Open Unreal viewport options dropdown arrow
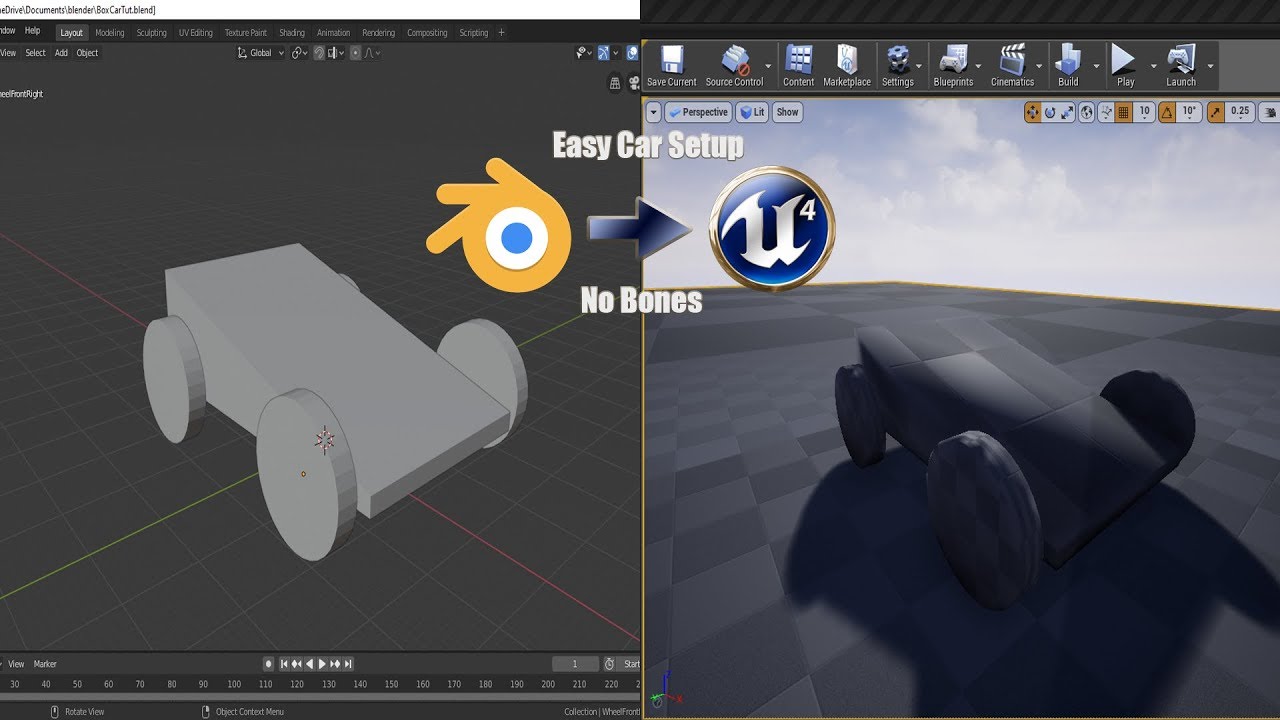1280x720 pixels. (653, 112)
